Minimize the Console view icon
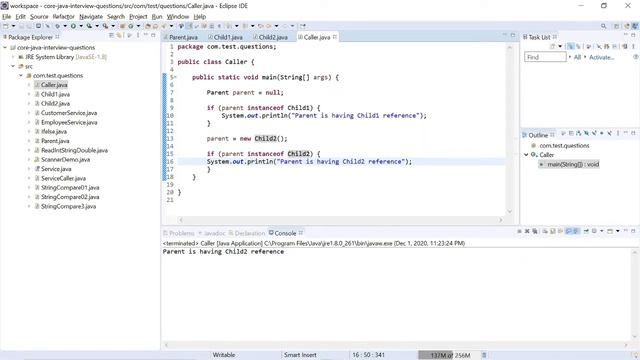Screen dimensions: 640x360 pos(626,231)
